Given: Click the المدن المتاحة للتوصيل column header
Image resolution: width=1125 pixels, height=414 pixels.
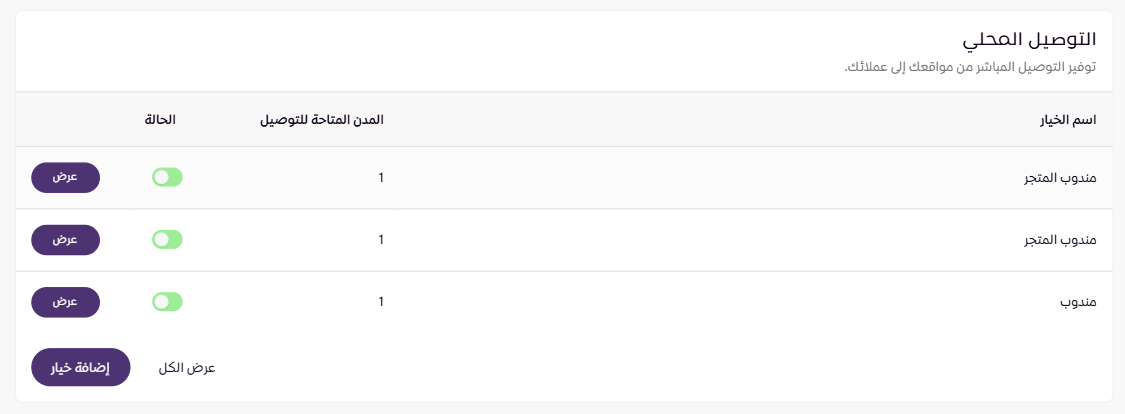Looking at the screenshot, I should [321, 120].
